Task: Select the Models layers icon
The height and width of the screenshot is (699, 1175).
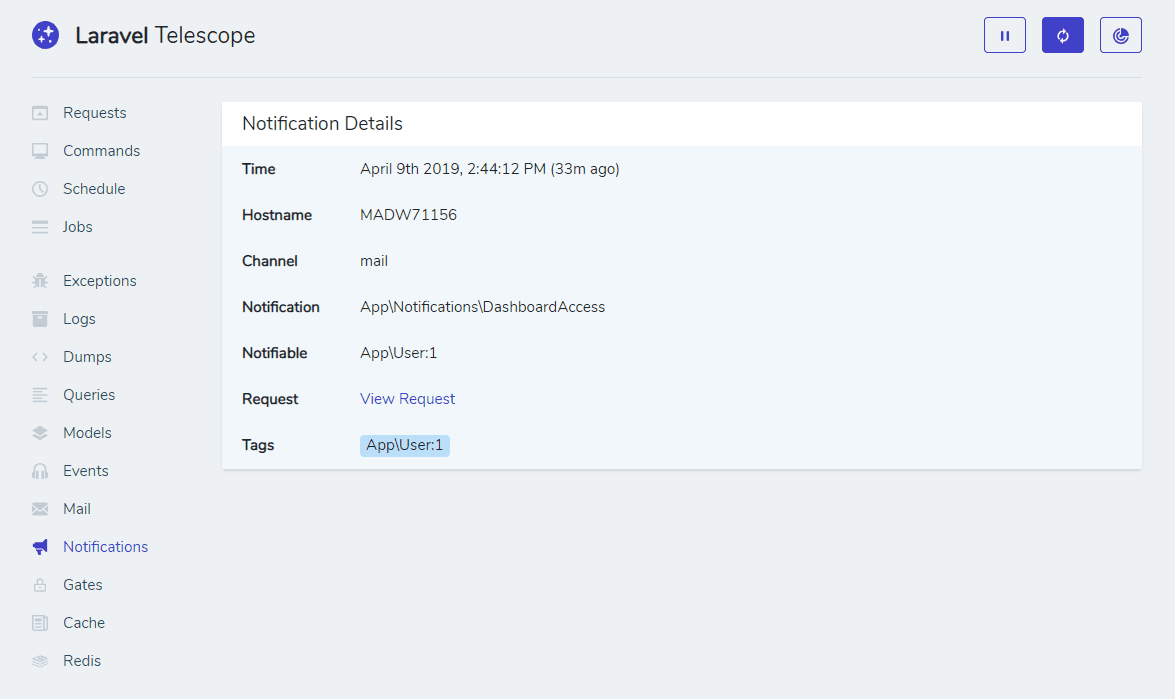Action: click(x=40, y=432)
